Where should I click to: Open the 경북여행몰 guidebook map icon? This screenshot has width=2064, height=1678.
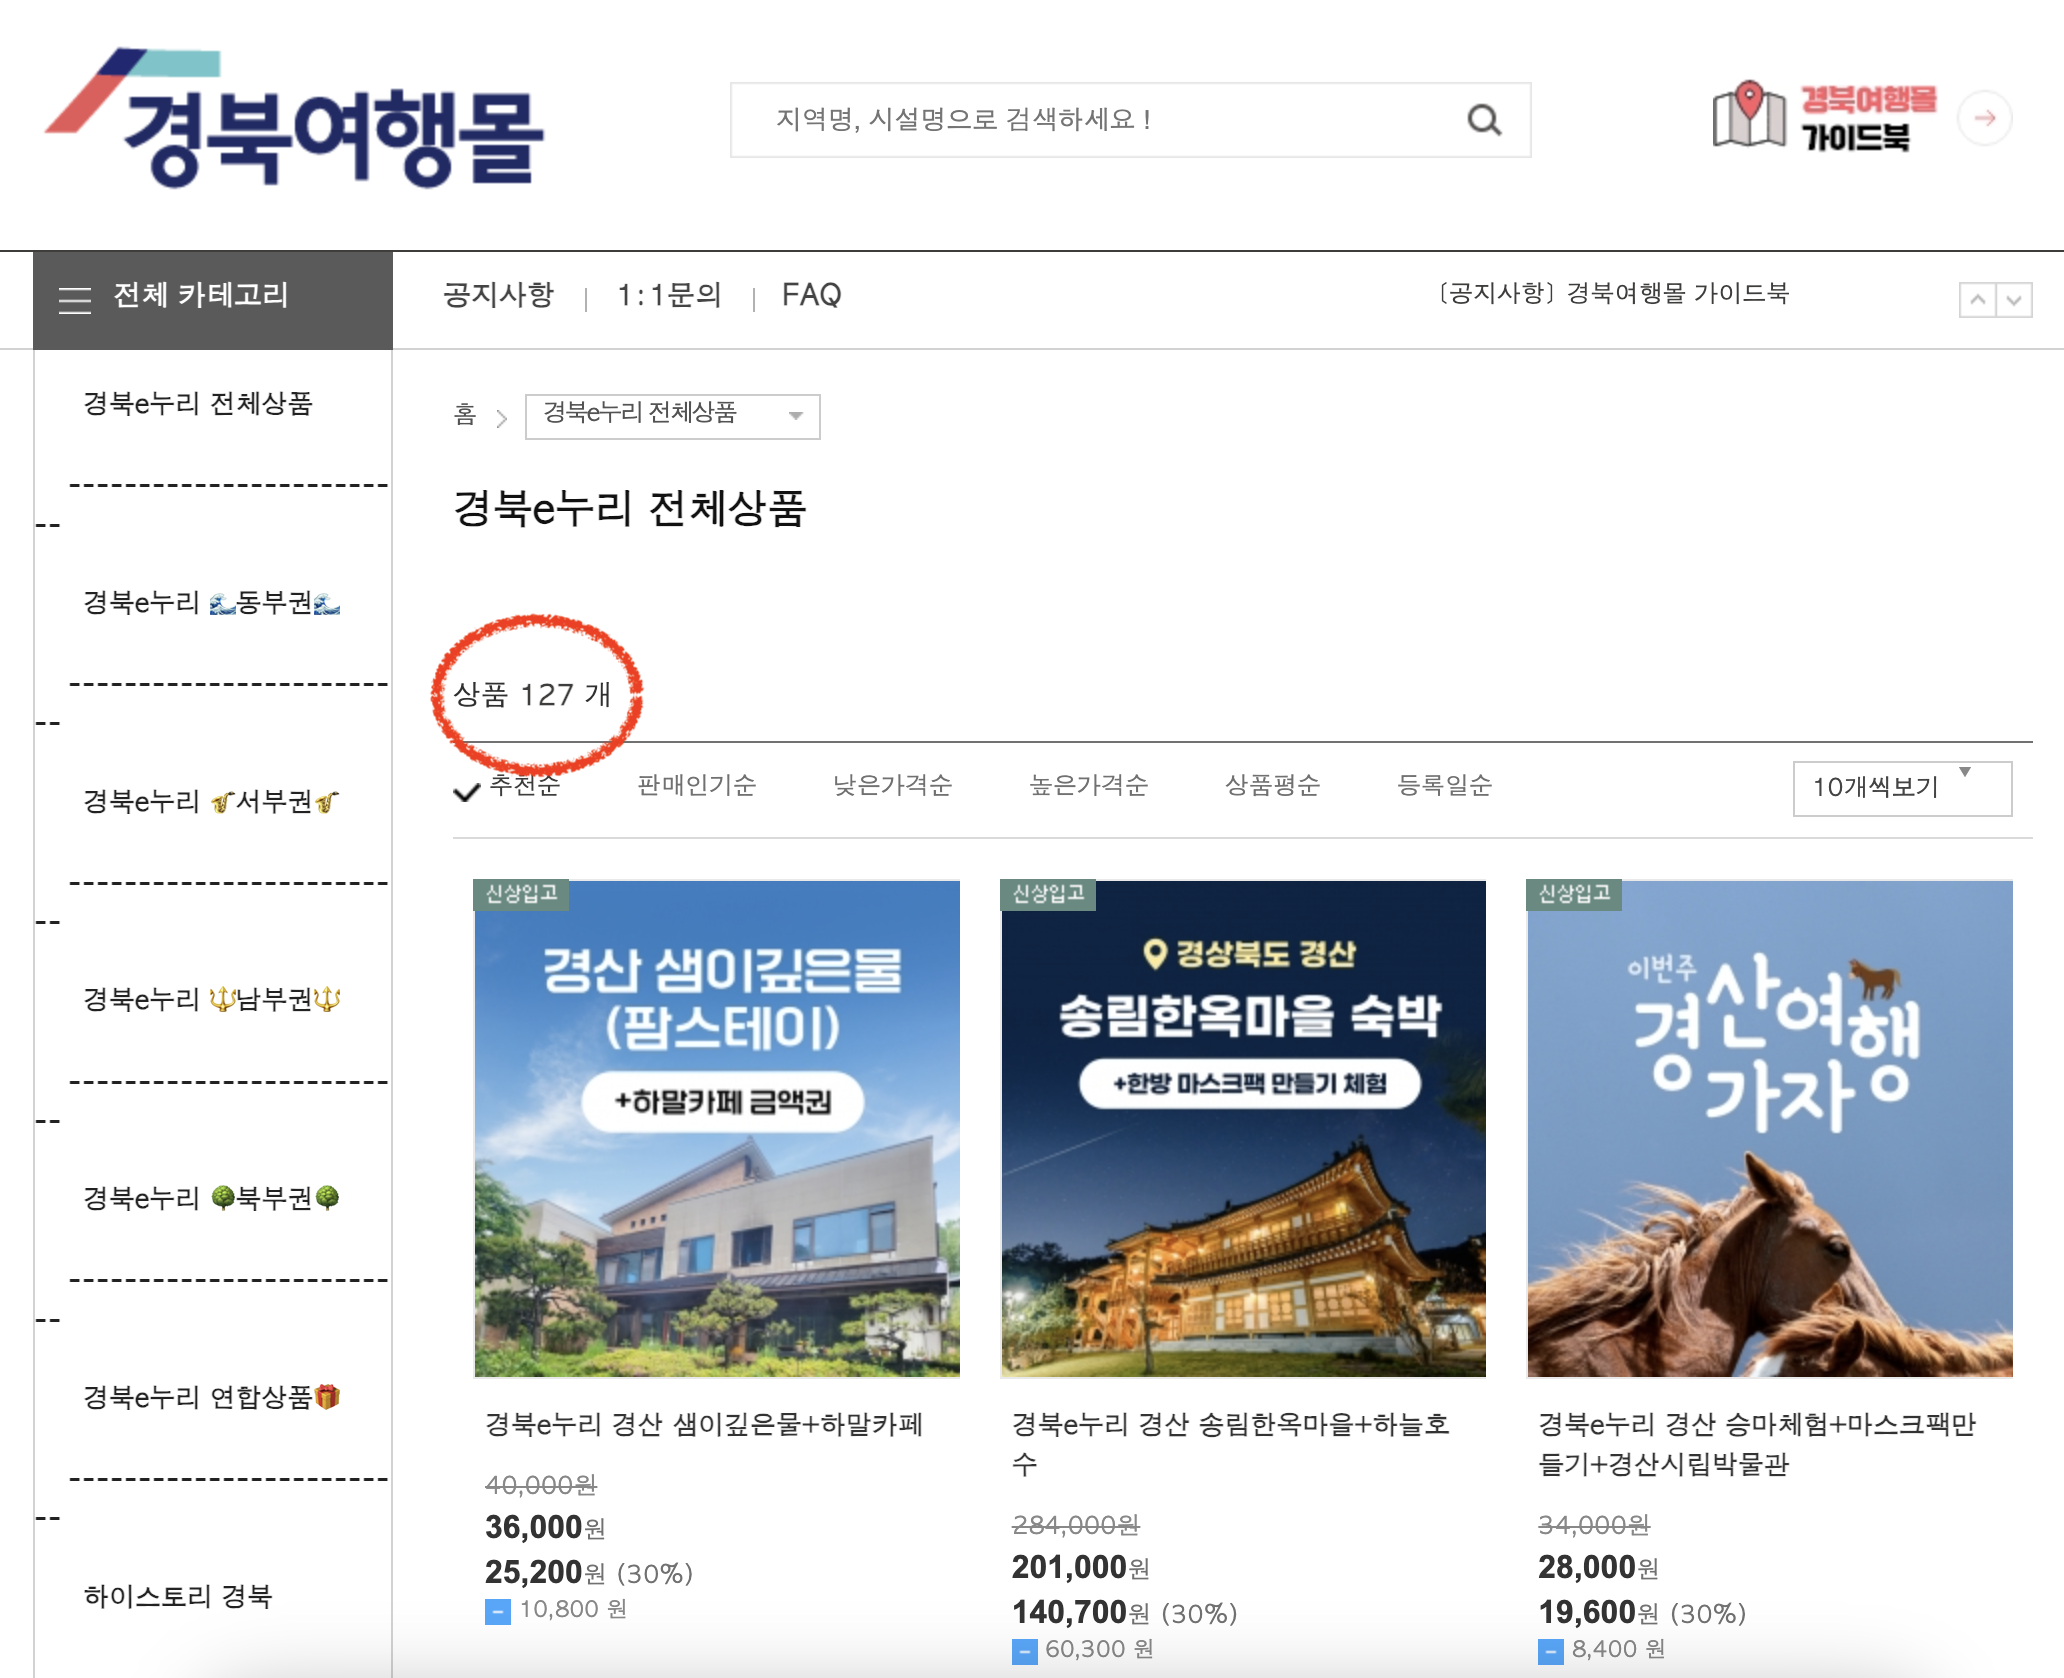(1748, 116)
